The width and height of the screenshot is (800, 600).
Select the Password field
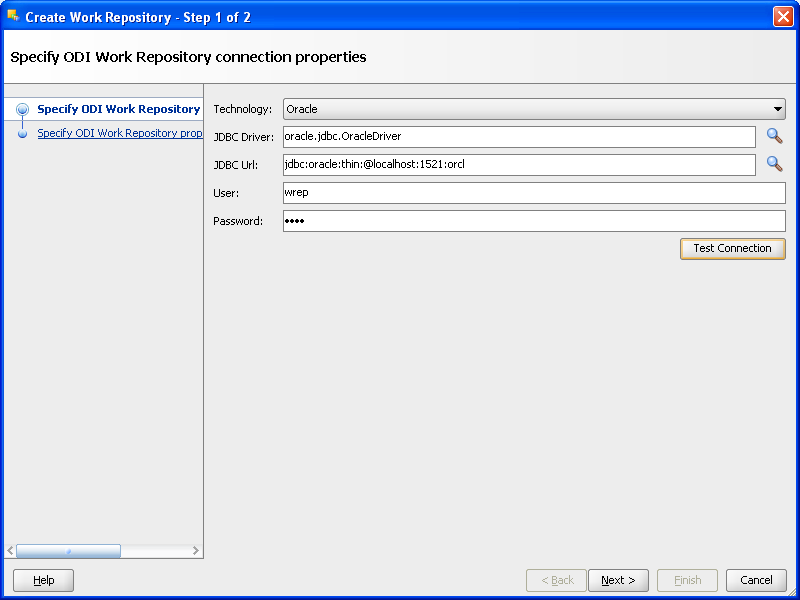pos(534,221)
